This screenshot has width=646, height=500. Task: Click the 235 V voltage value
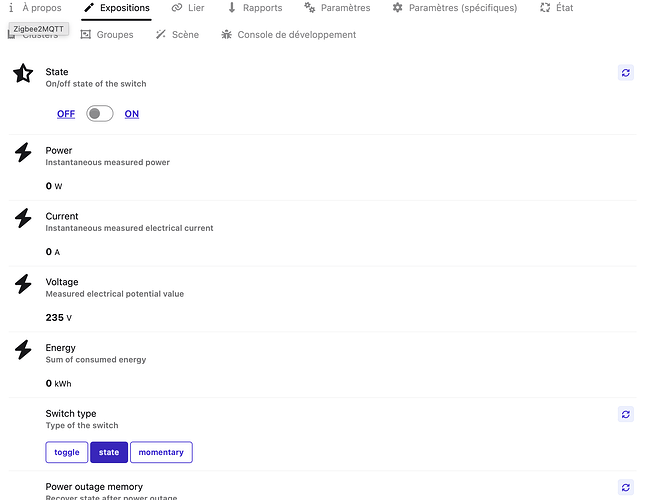pyautogui.click(x=59, y=318)
